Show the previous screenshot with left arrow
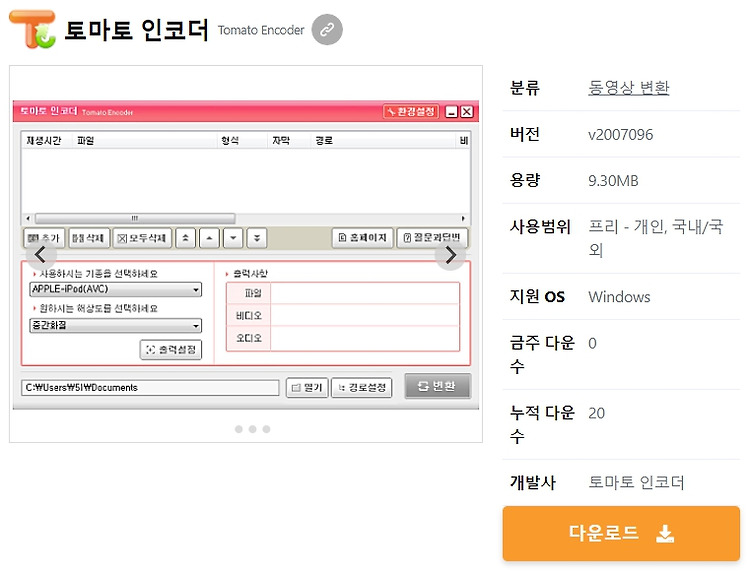The width and height of the screenshot is (750, 573). coord(41,255)
